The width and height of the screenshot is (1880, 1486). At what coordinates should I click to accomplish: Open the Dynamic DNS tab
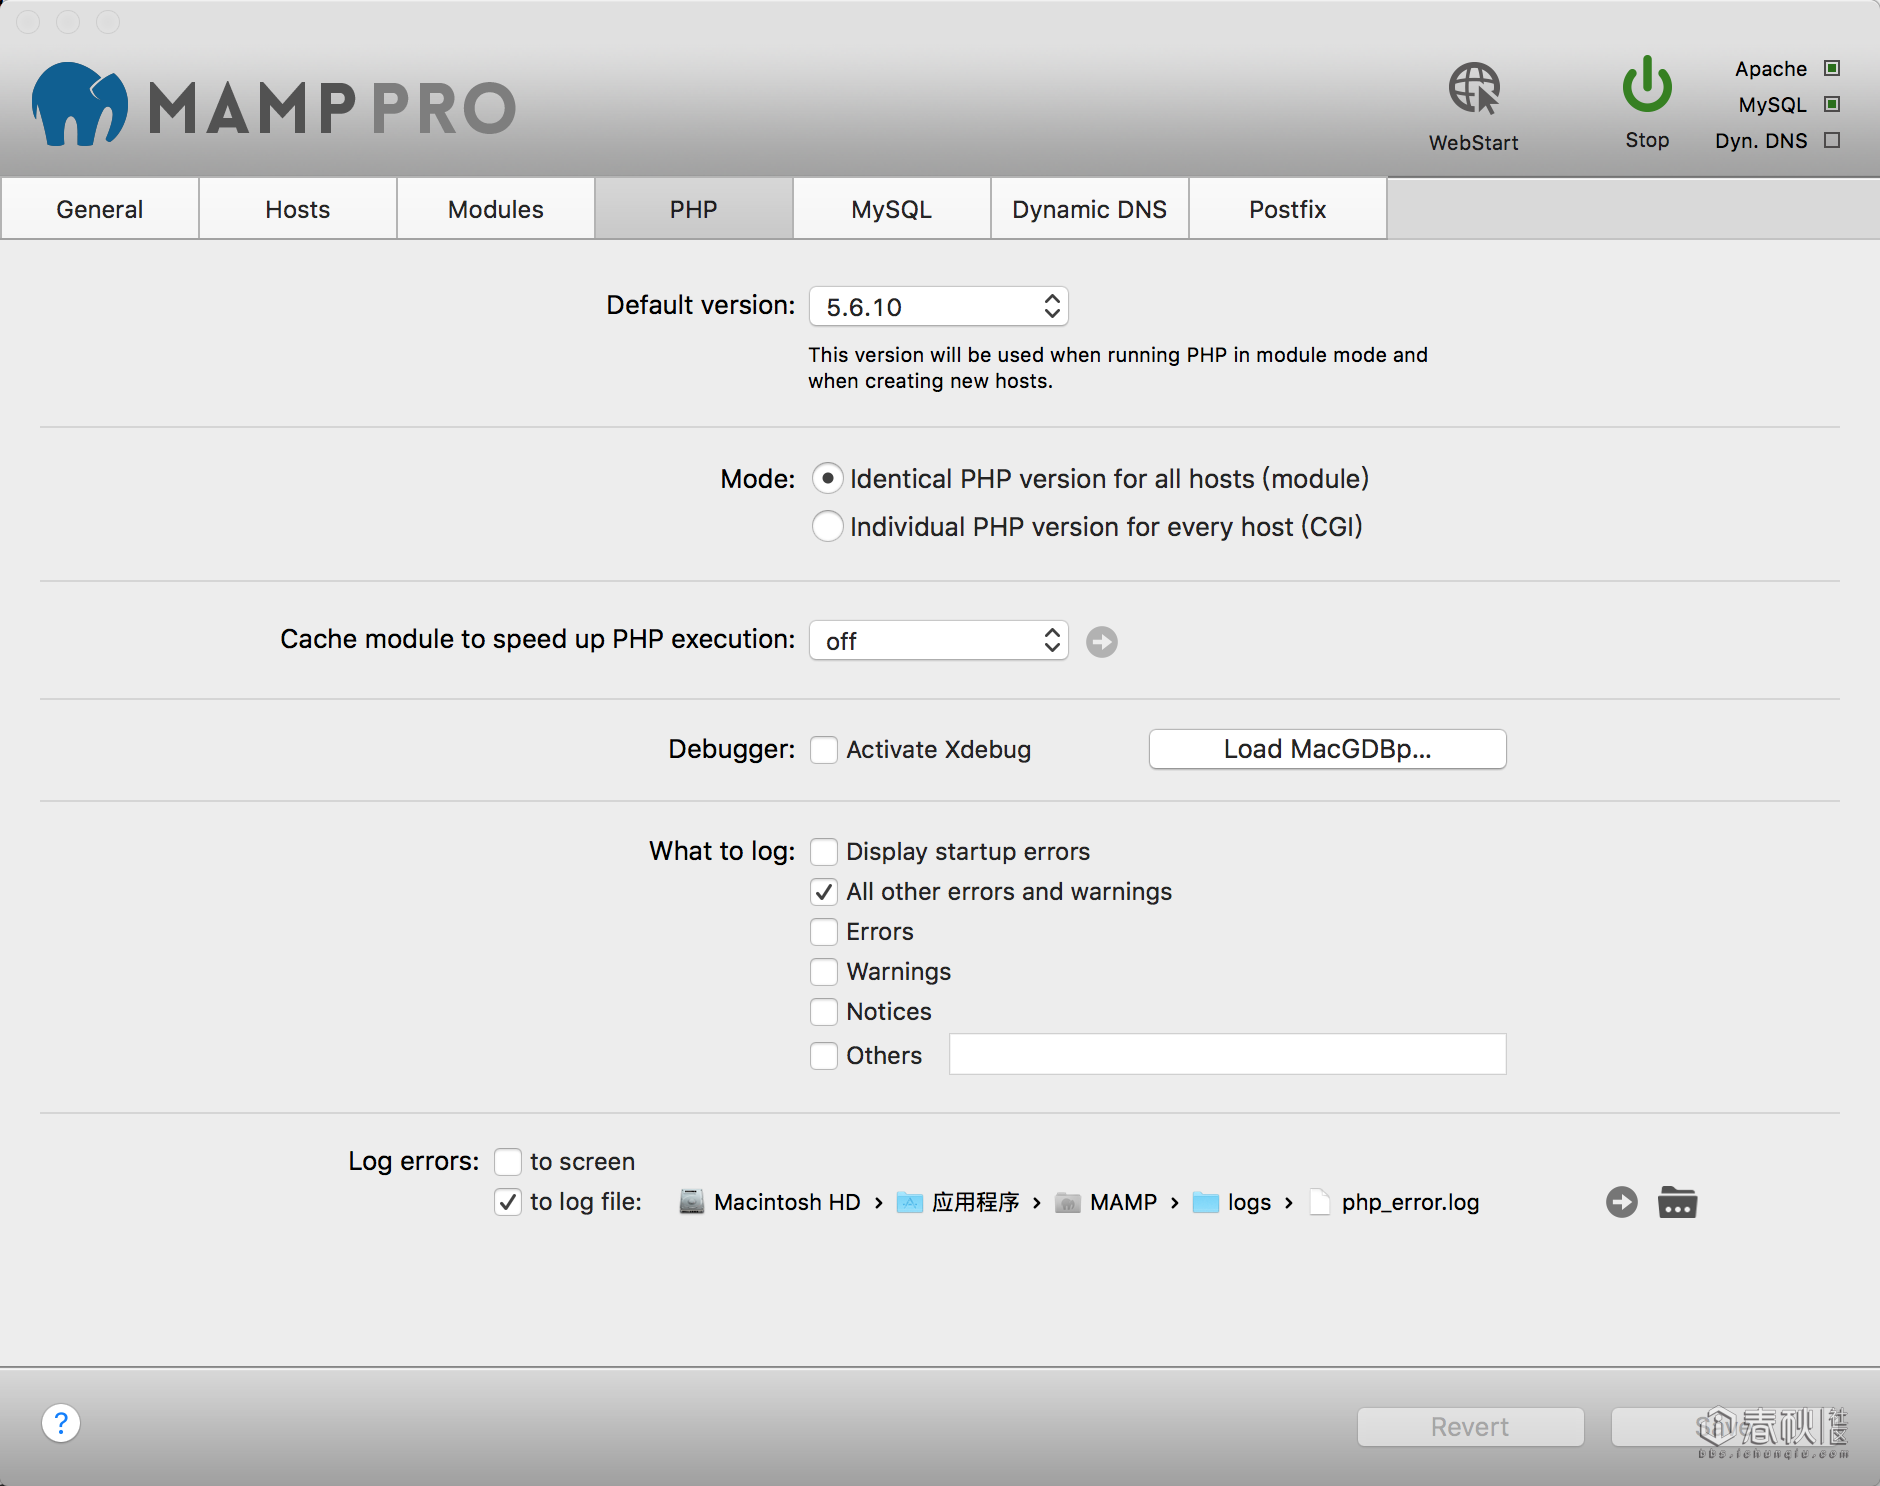(1090, 209)
